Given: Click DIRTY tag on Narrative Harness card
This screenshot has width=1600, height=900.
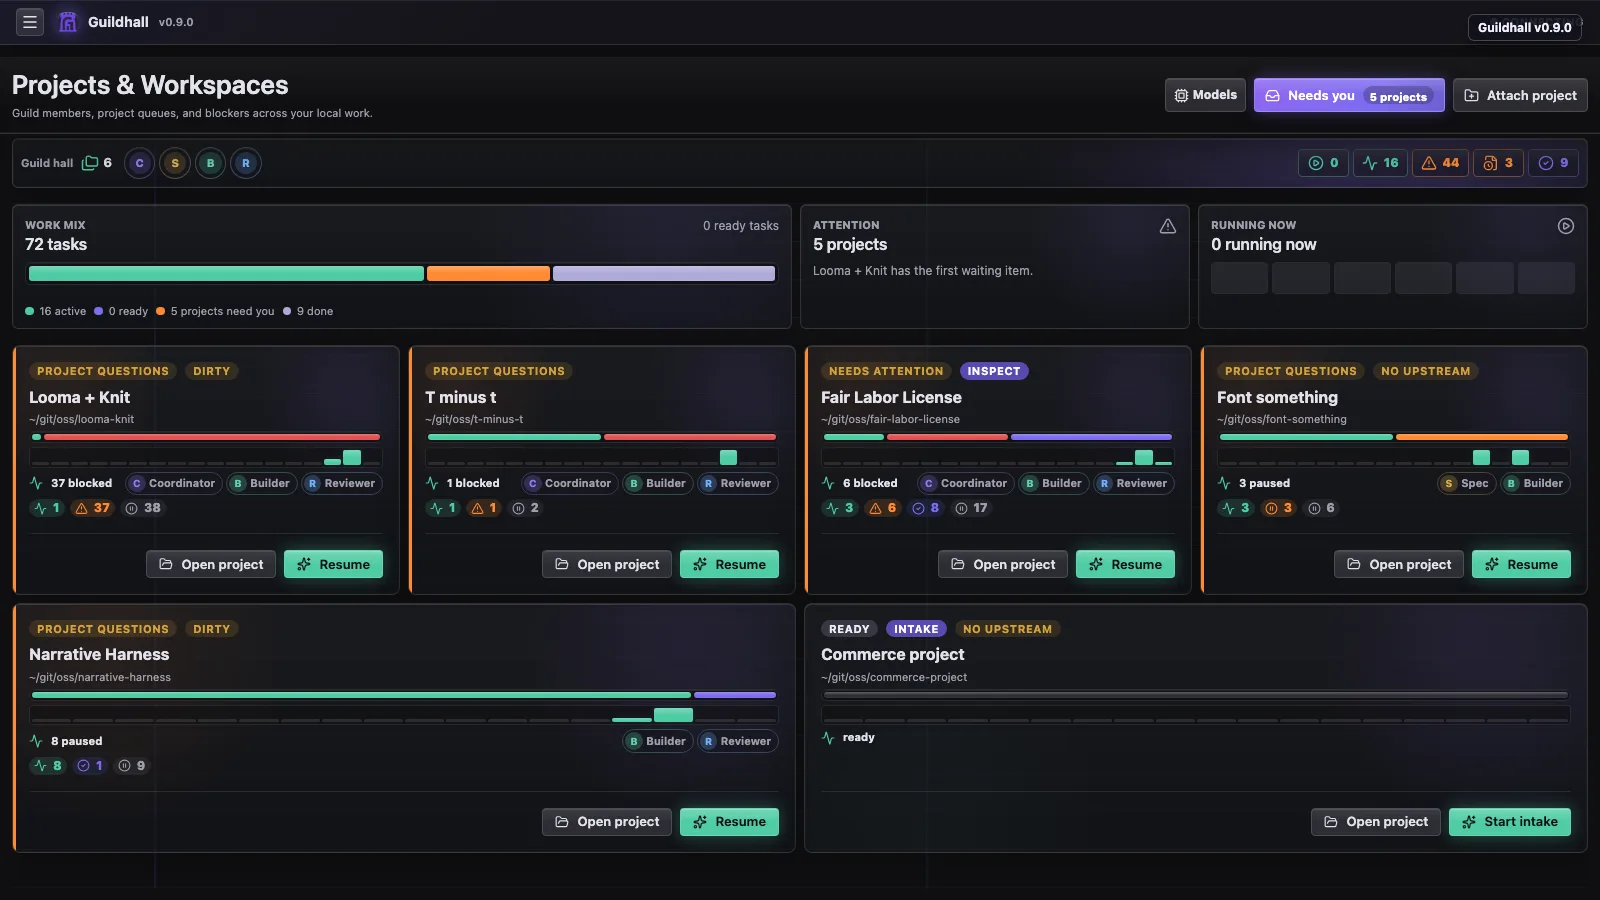Looking at the screenshot, I should click(211, 629).
